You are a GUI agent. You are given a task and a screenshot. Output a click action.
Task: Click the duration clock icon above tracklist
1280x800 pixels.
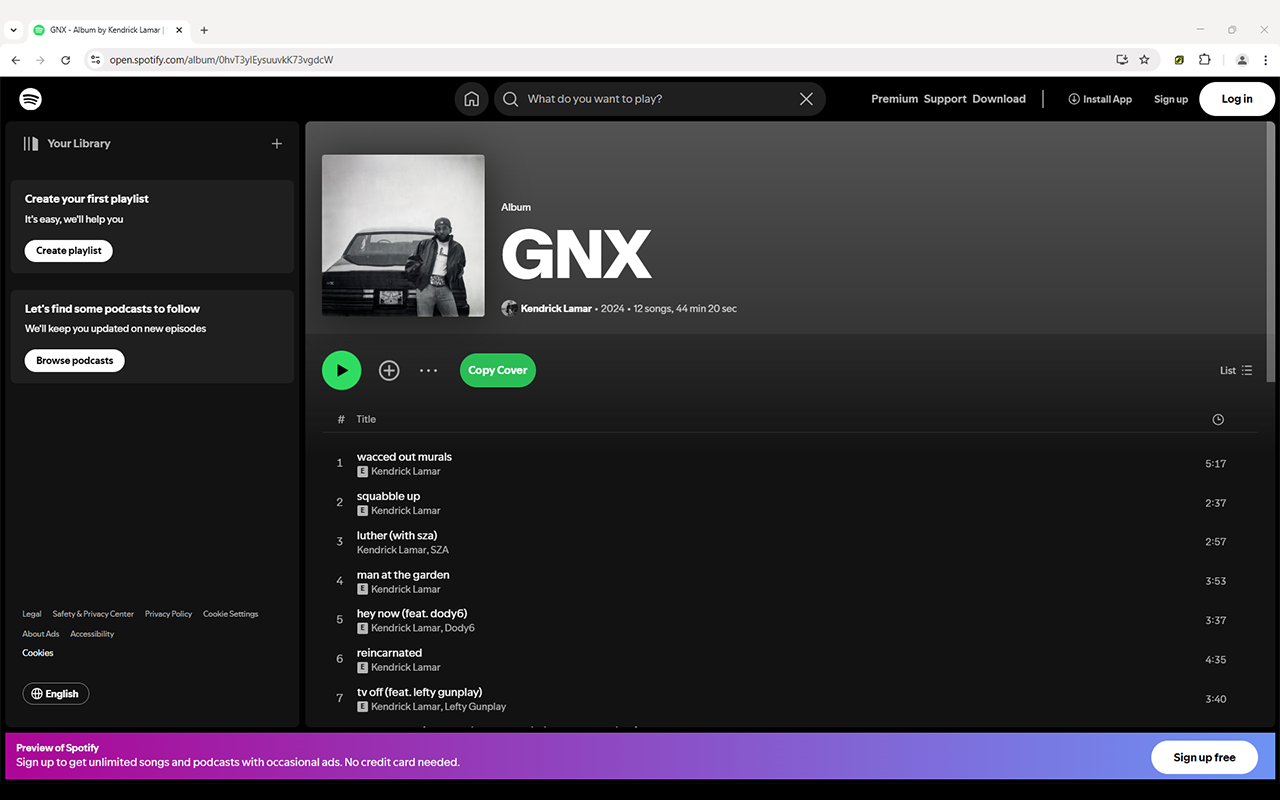click(1218, 419)
